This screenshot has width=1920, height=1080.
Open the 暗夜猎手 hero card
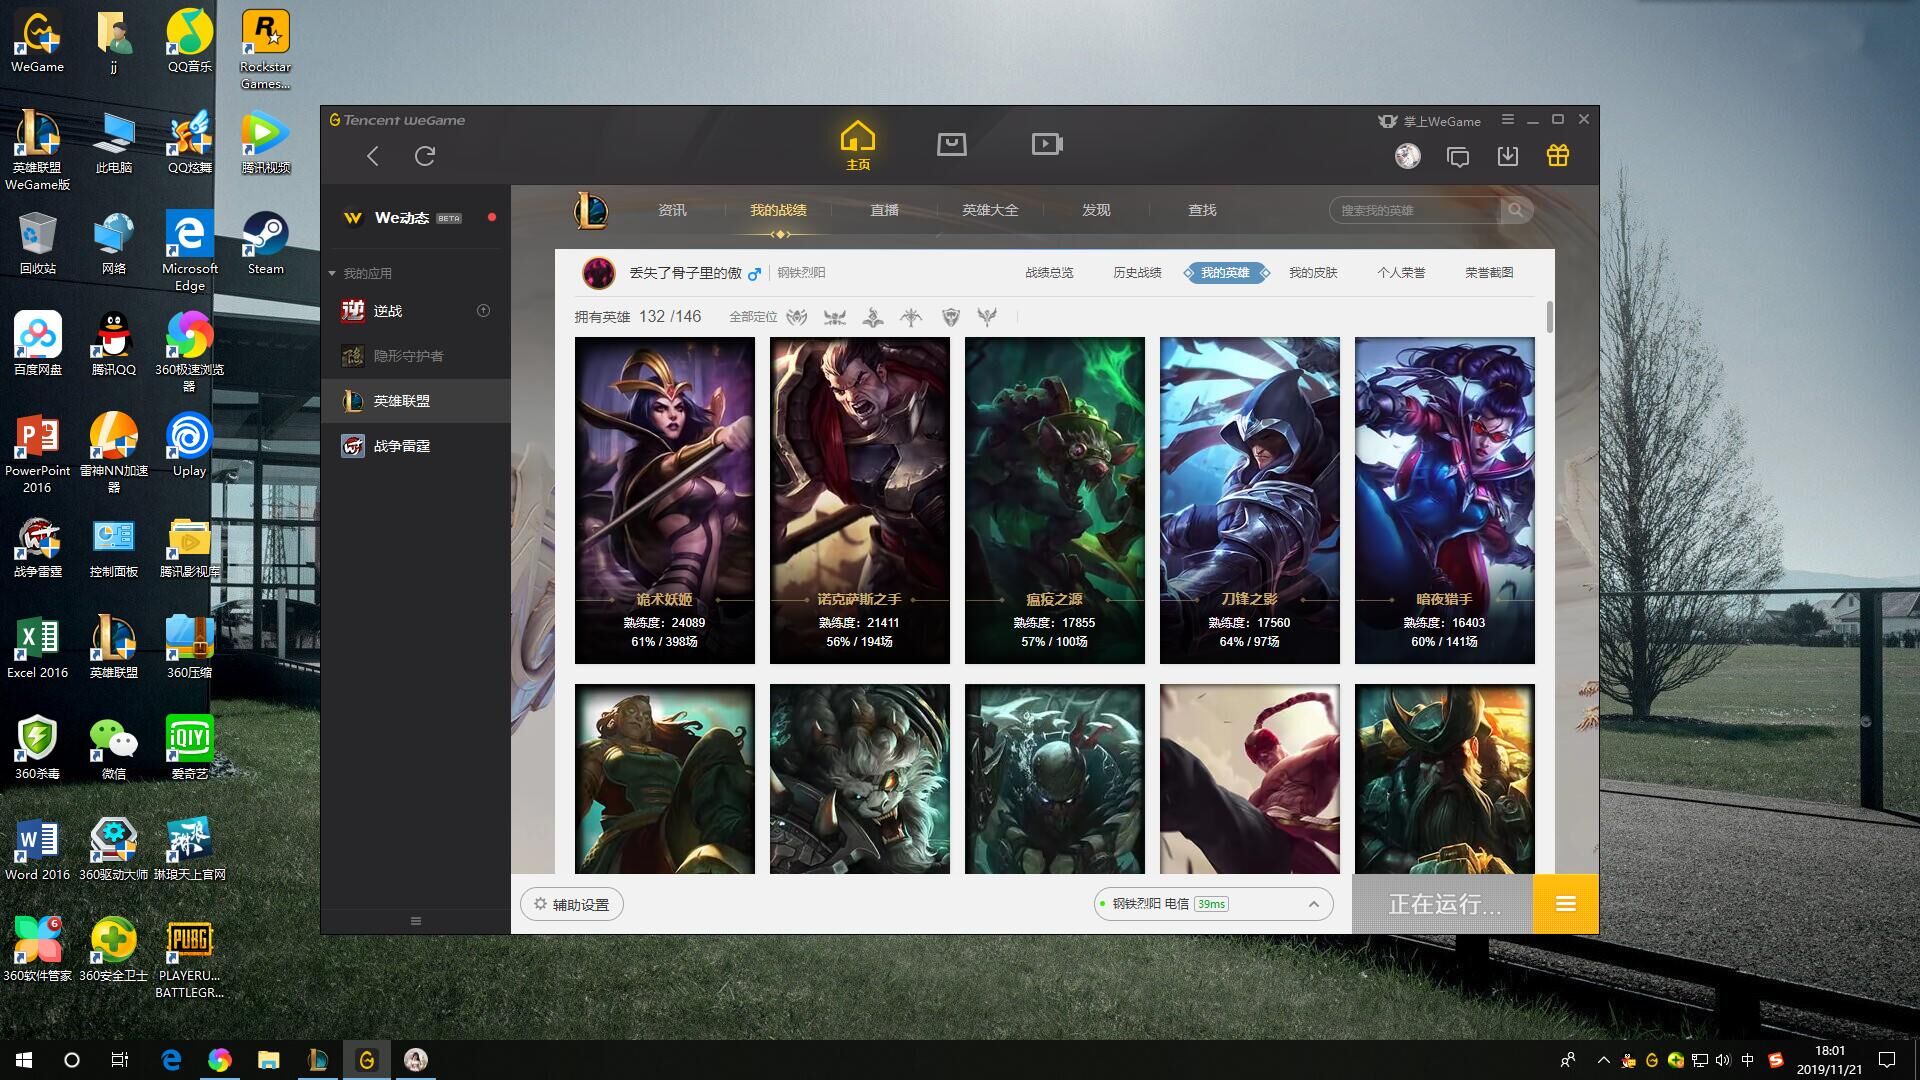(x=1445, y=500)
